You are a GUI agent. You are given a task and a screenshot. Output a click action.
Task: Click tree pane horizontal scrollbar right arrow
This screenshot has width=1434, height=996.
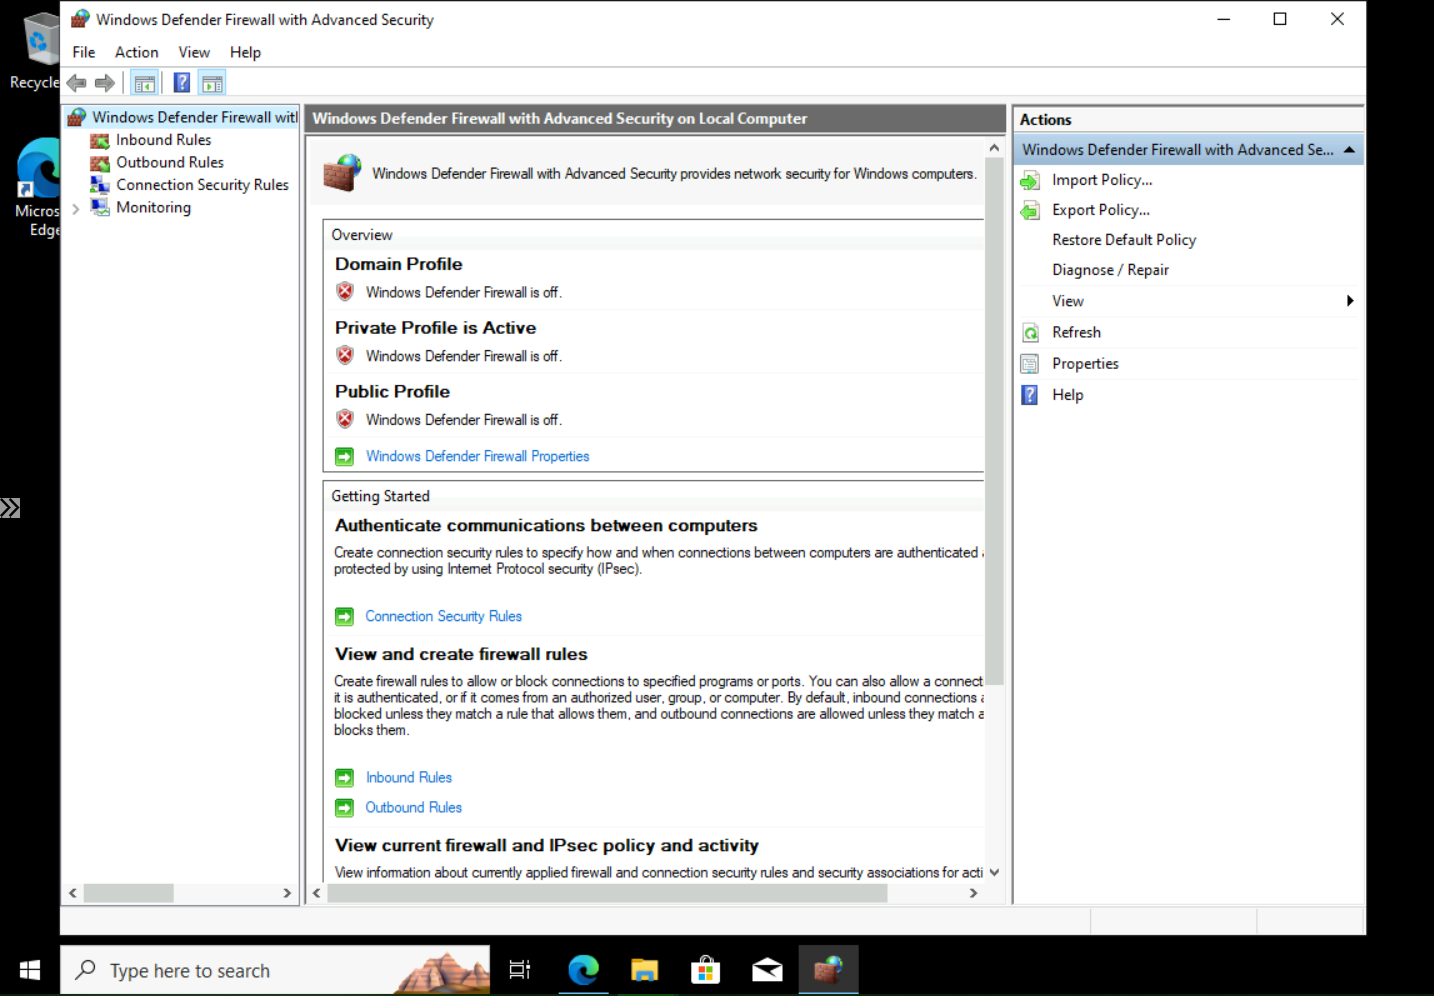point(287,893)
